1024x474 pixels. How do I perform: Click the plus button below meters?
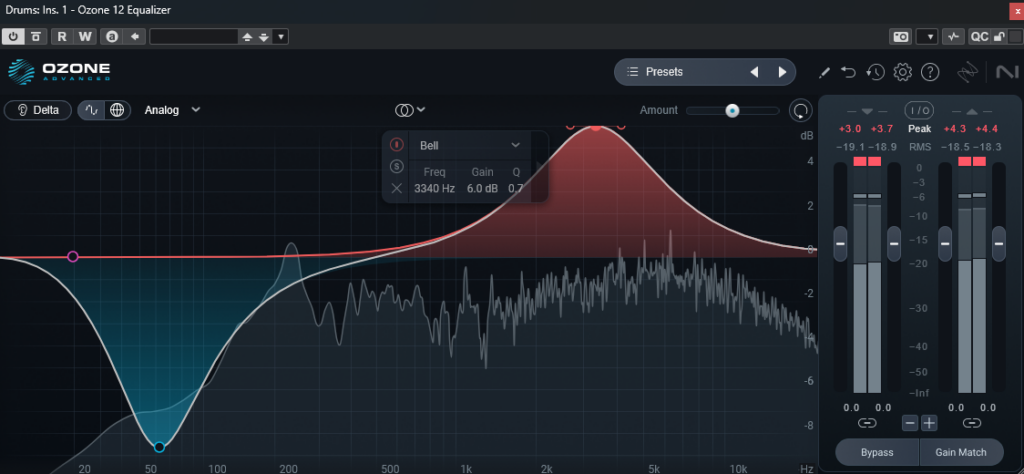click(929, 423)
